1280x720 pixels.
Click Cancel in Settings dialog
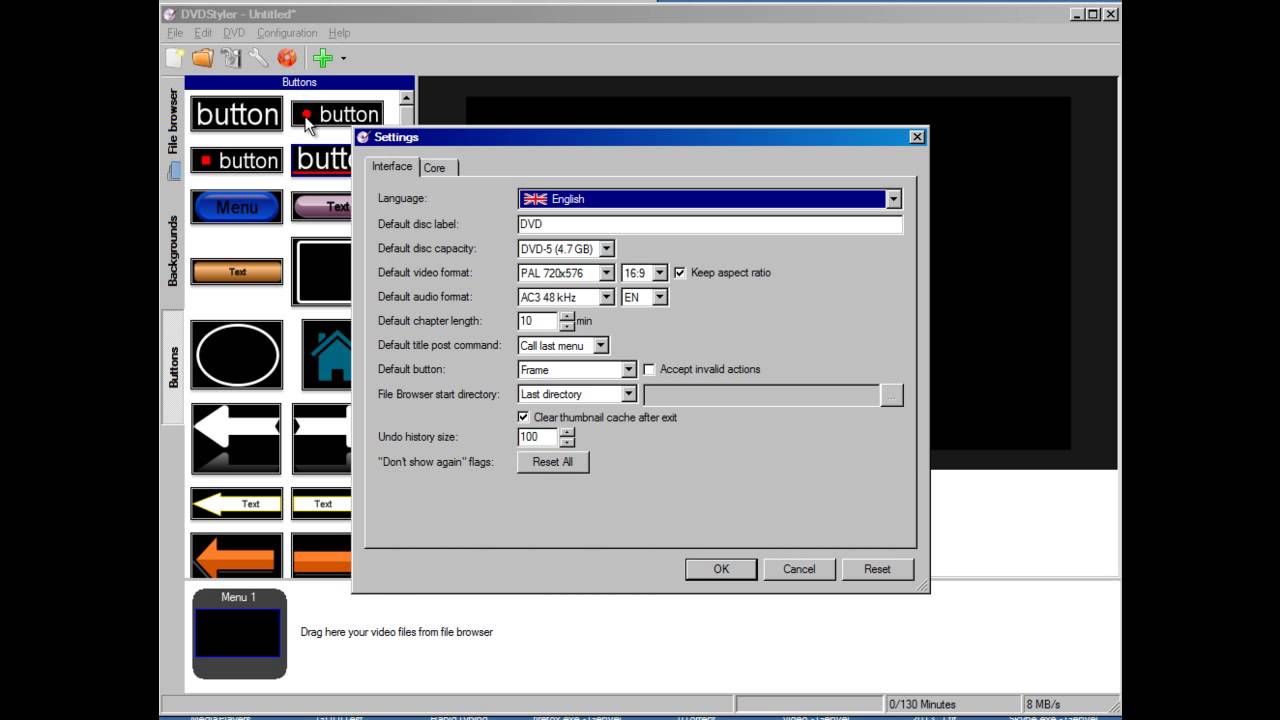(x=799, y=569)
